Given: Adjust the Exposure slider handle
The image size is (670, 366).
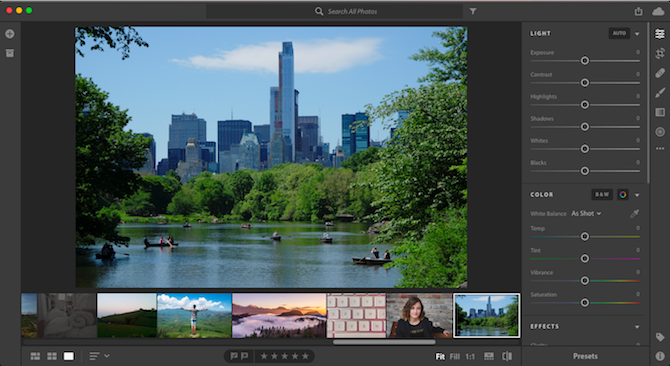Looking at the screenshot, I should tap(585, 61).
